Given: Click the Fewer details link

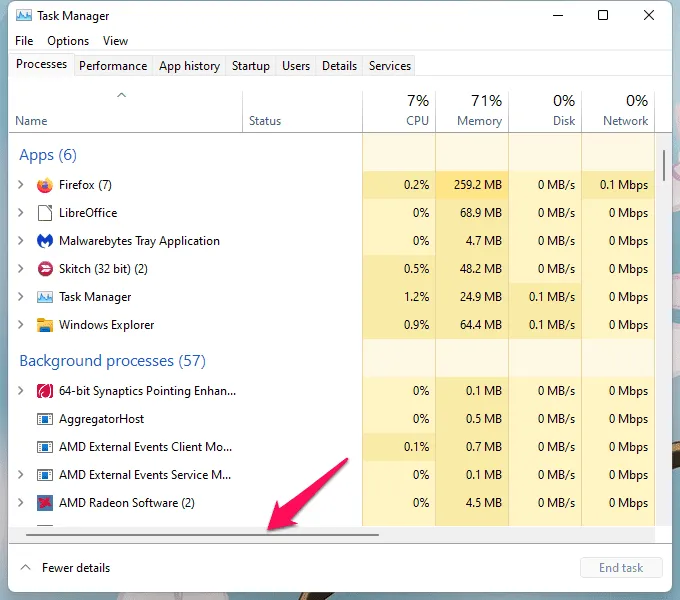Looking at the screenshot, I should click(76, 567).
